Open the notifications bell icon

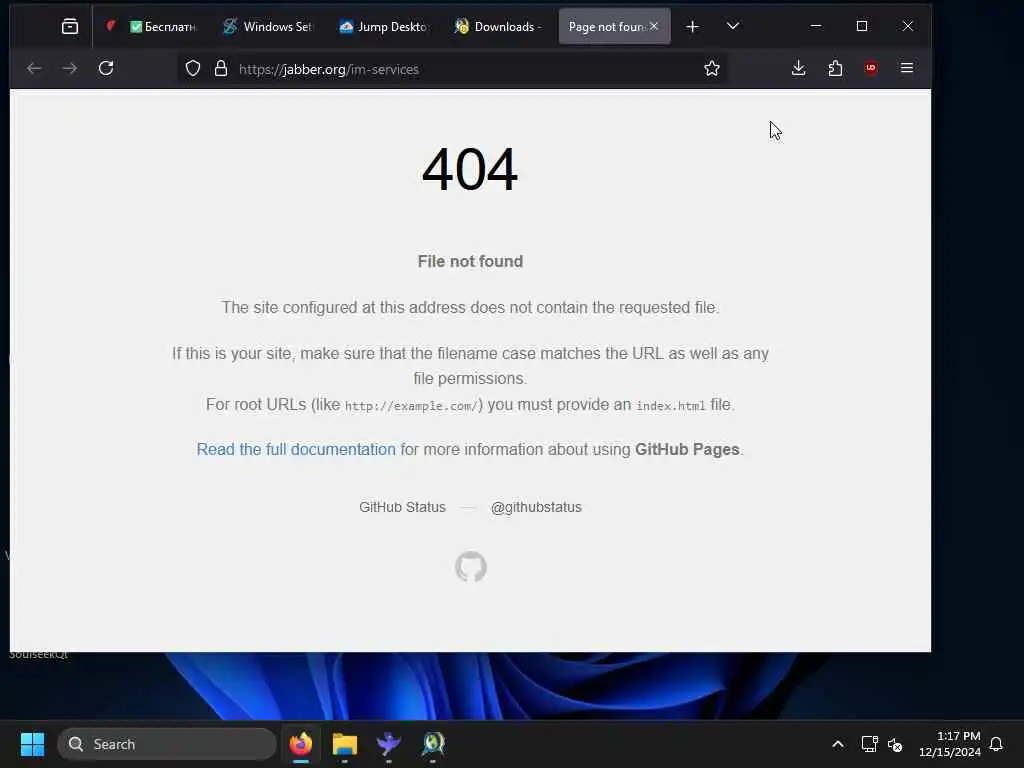pos(996,744)
